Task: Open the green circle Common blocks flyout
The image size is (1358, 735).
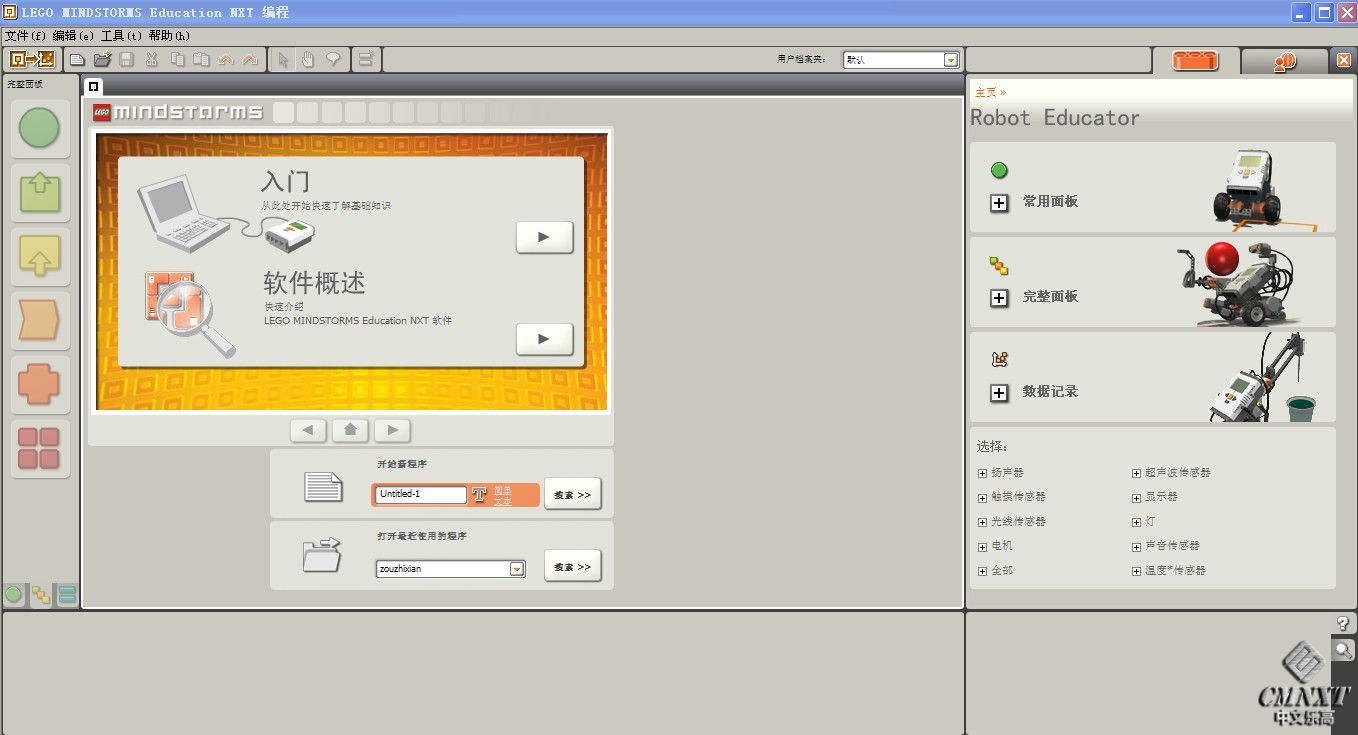Action: tap(40, 129)
